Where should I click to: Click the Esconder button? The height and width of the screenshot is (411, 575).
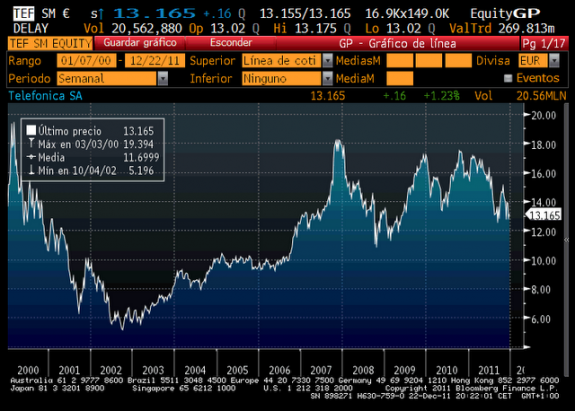[x=231, y=43]
